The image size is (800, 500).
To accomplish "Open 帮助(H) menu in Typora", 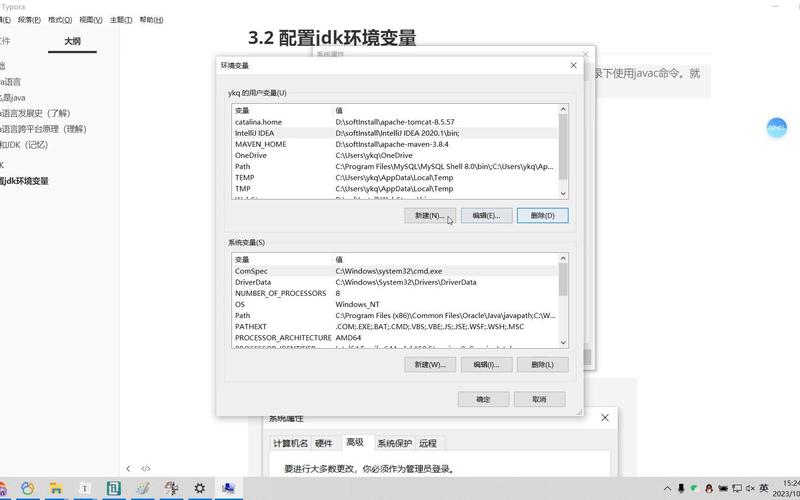I will coord(152,20).
